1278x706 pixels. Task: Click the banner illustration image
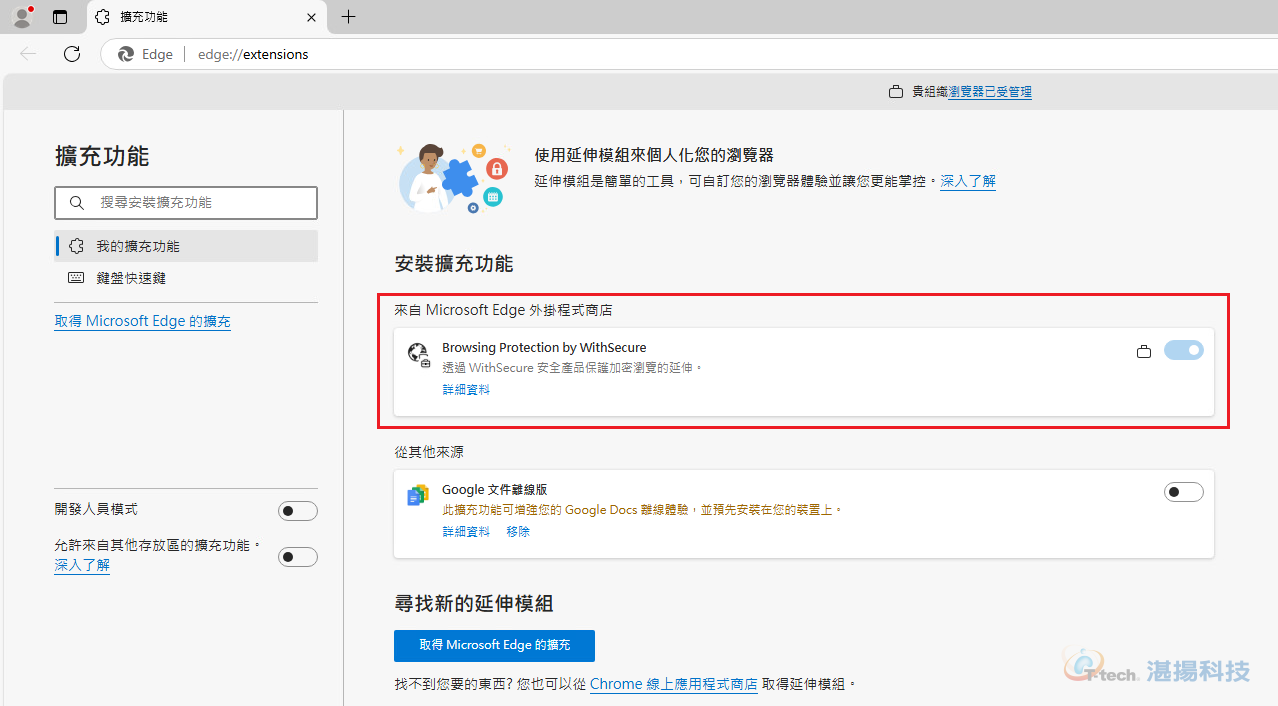pyautogui.click(x=453, y=177)
